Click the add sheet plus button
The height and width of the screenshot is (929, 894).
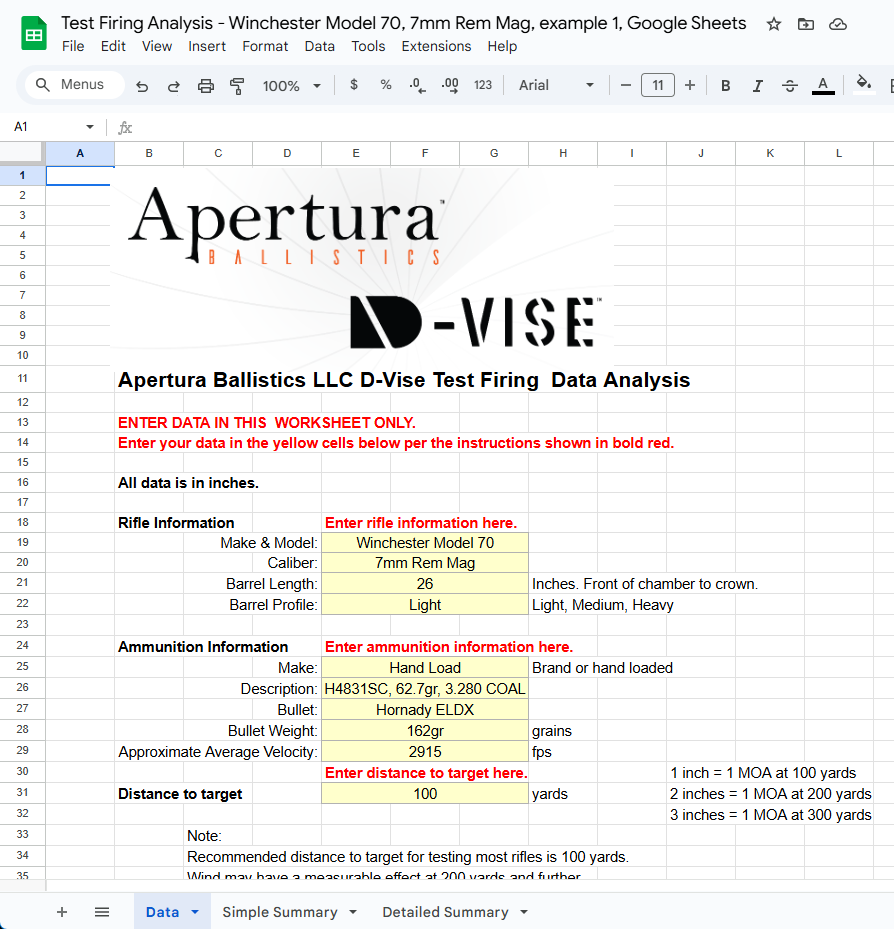tap(62, 911)
